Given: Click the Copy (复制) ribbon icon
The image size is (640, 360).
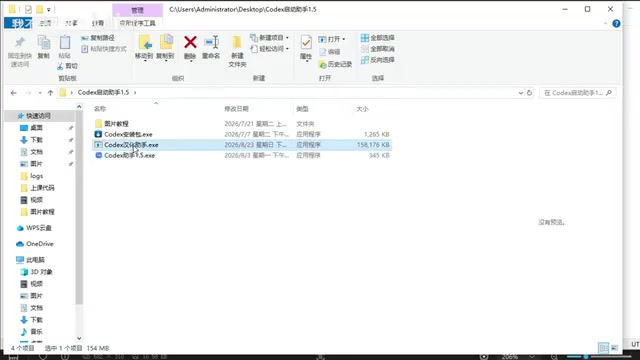Looking at the screenshot, I should (44, 43).
